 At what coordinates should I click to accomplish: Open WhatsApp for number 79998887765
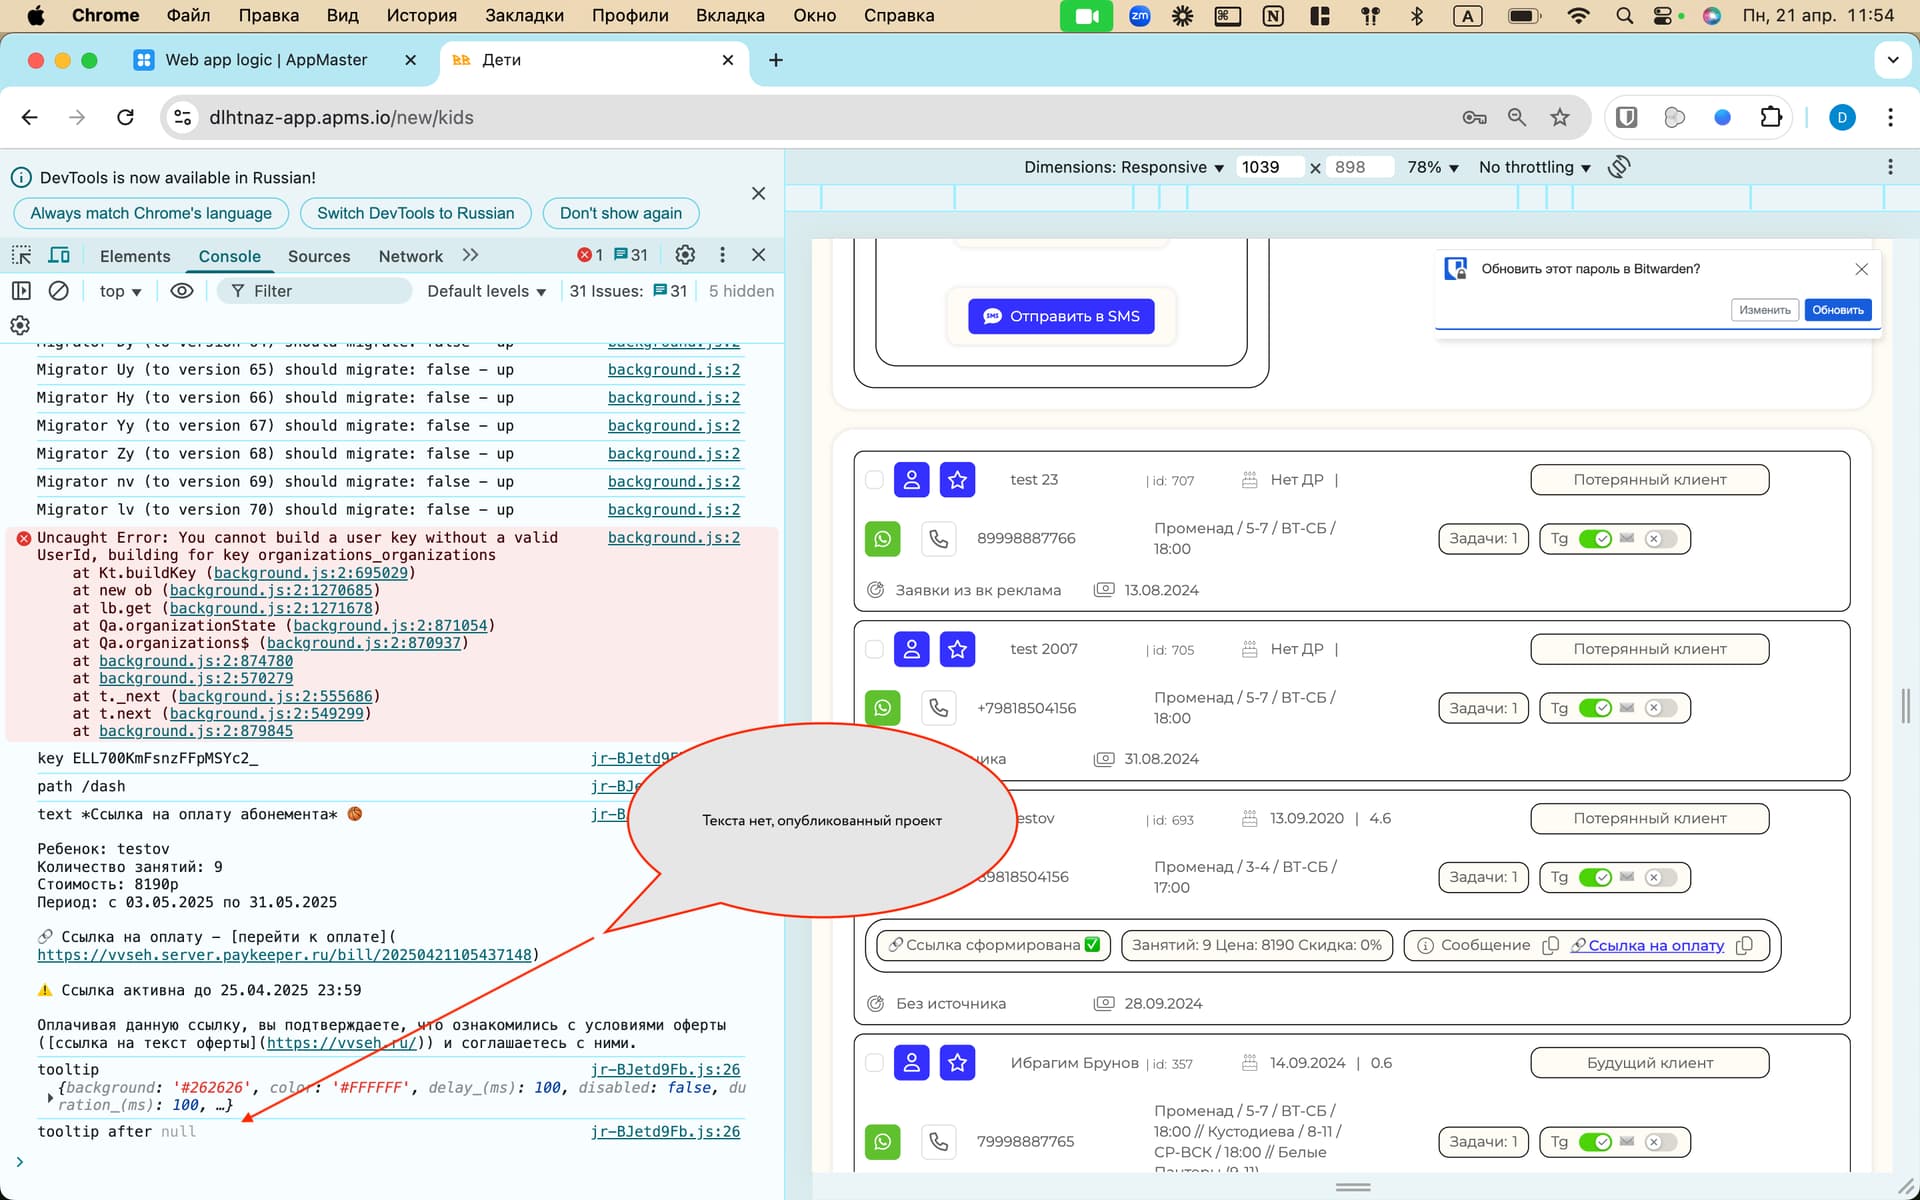882,1141
